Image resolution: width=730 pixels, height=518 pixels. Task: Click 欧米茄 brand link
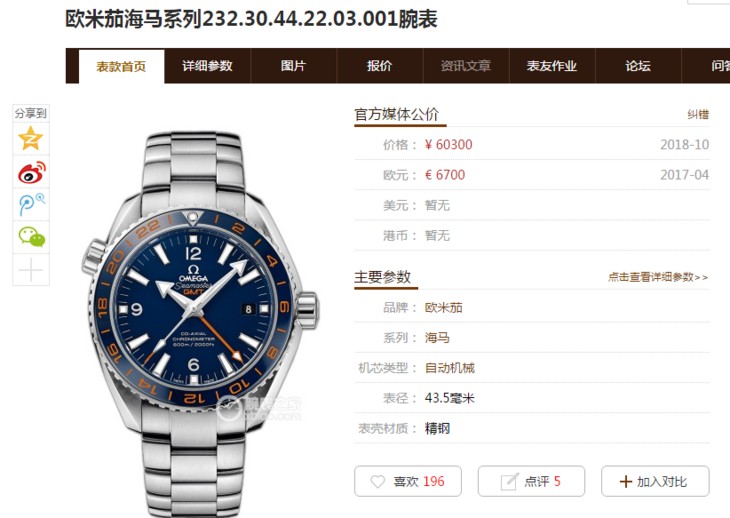click(443, 308)
